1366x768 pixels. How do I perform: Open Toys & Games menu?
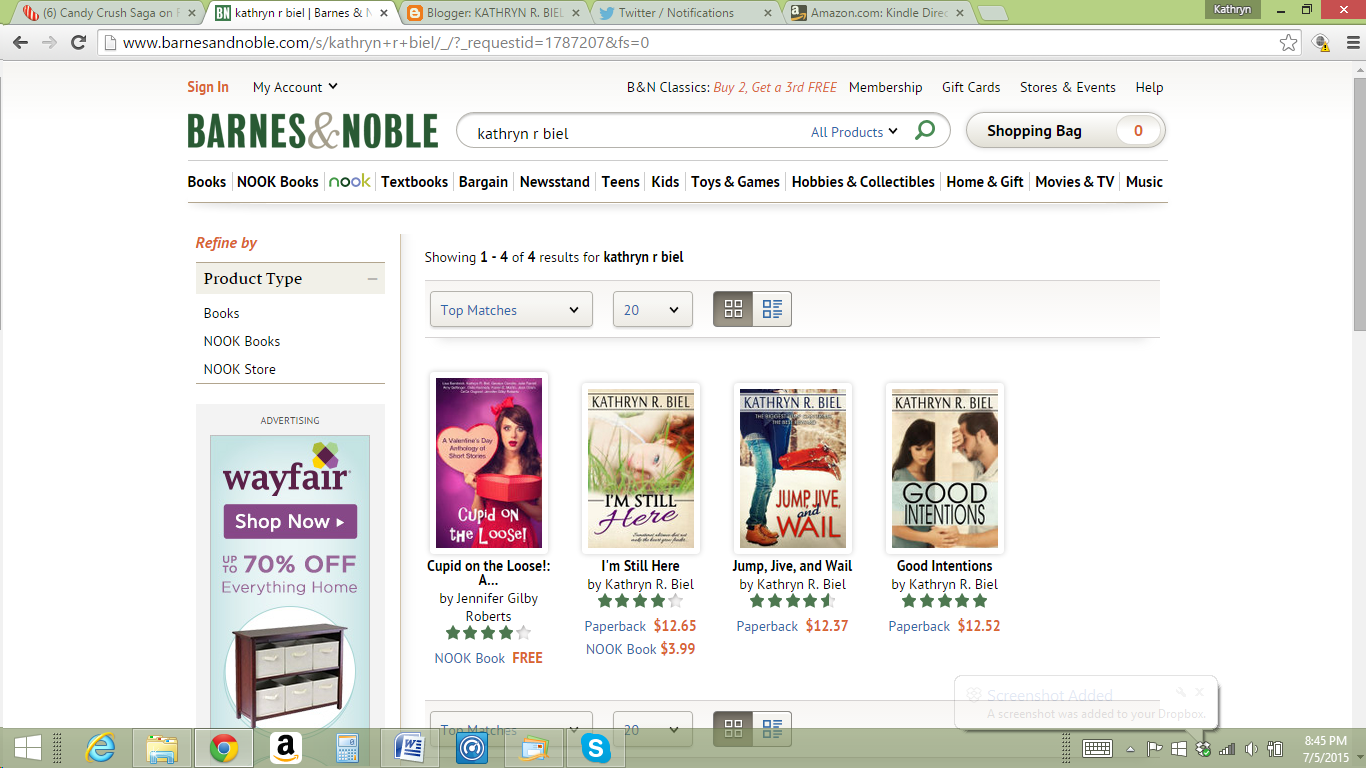pyautogui.click(x=735, y=181)
